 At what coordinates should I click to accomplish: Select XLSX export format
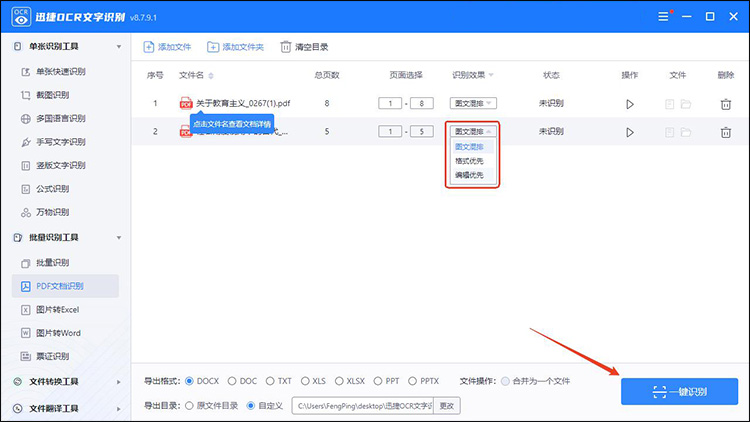[x=339, y=381]
